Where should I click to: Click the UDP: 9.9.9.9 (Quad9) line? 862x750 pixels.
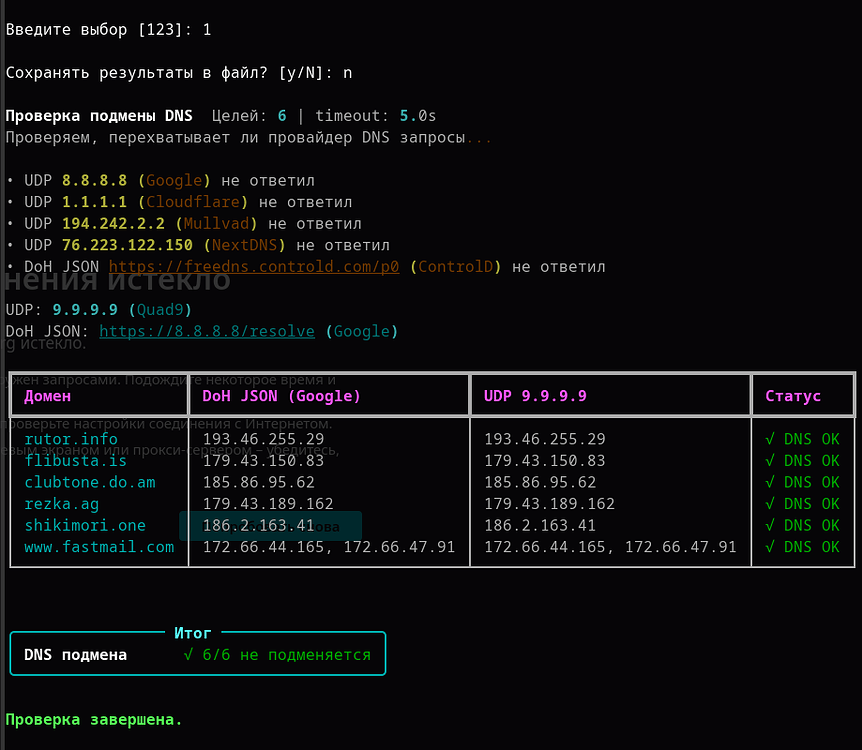(x=99, y=310)
